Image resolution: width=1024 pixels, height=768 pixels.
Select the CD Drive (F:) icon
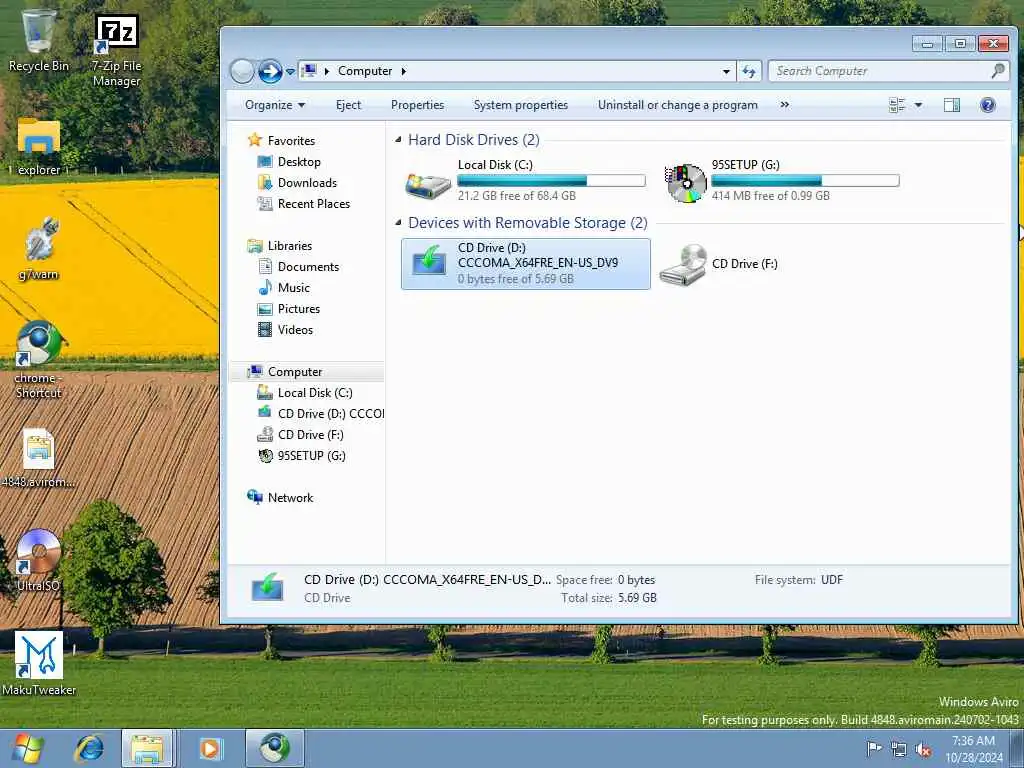pyautogui.click(x=682, y=264)
